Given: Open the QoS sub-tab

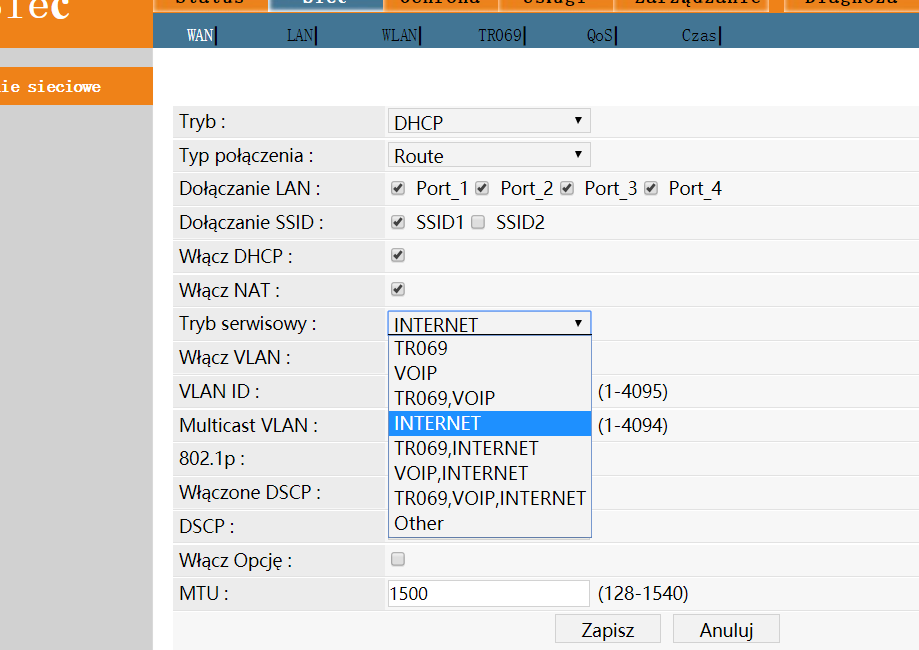Looking at the screenshot, I should click(600, 35).
